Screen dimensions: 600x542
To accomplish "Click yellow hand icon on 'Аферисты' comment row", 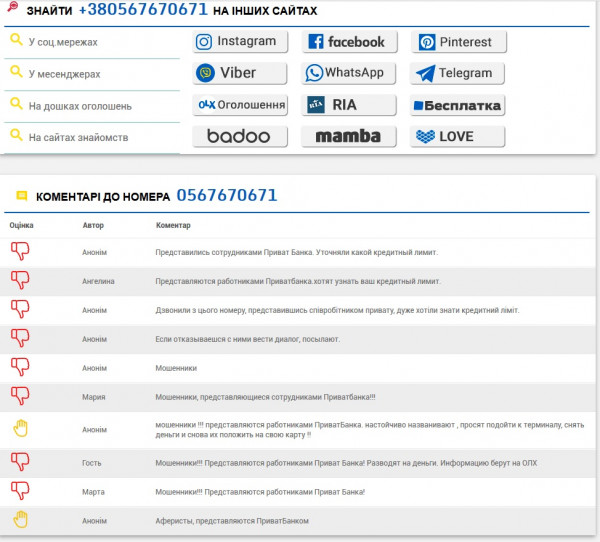I will click(x=21, y=519).
